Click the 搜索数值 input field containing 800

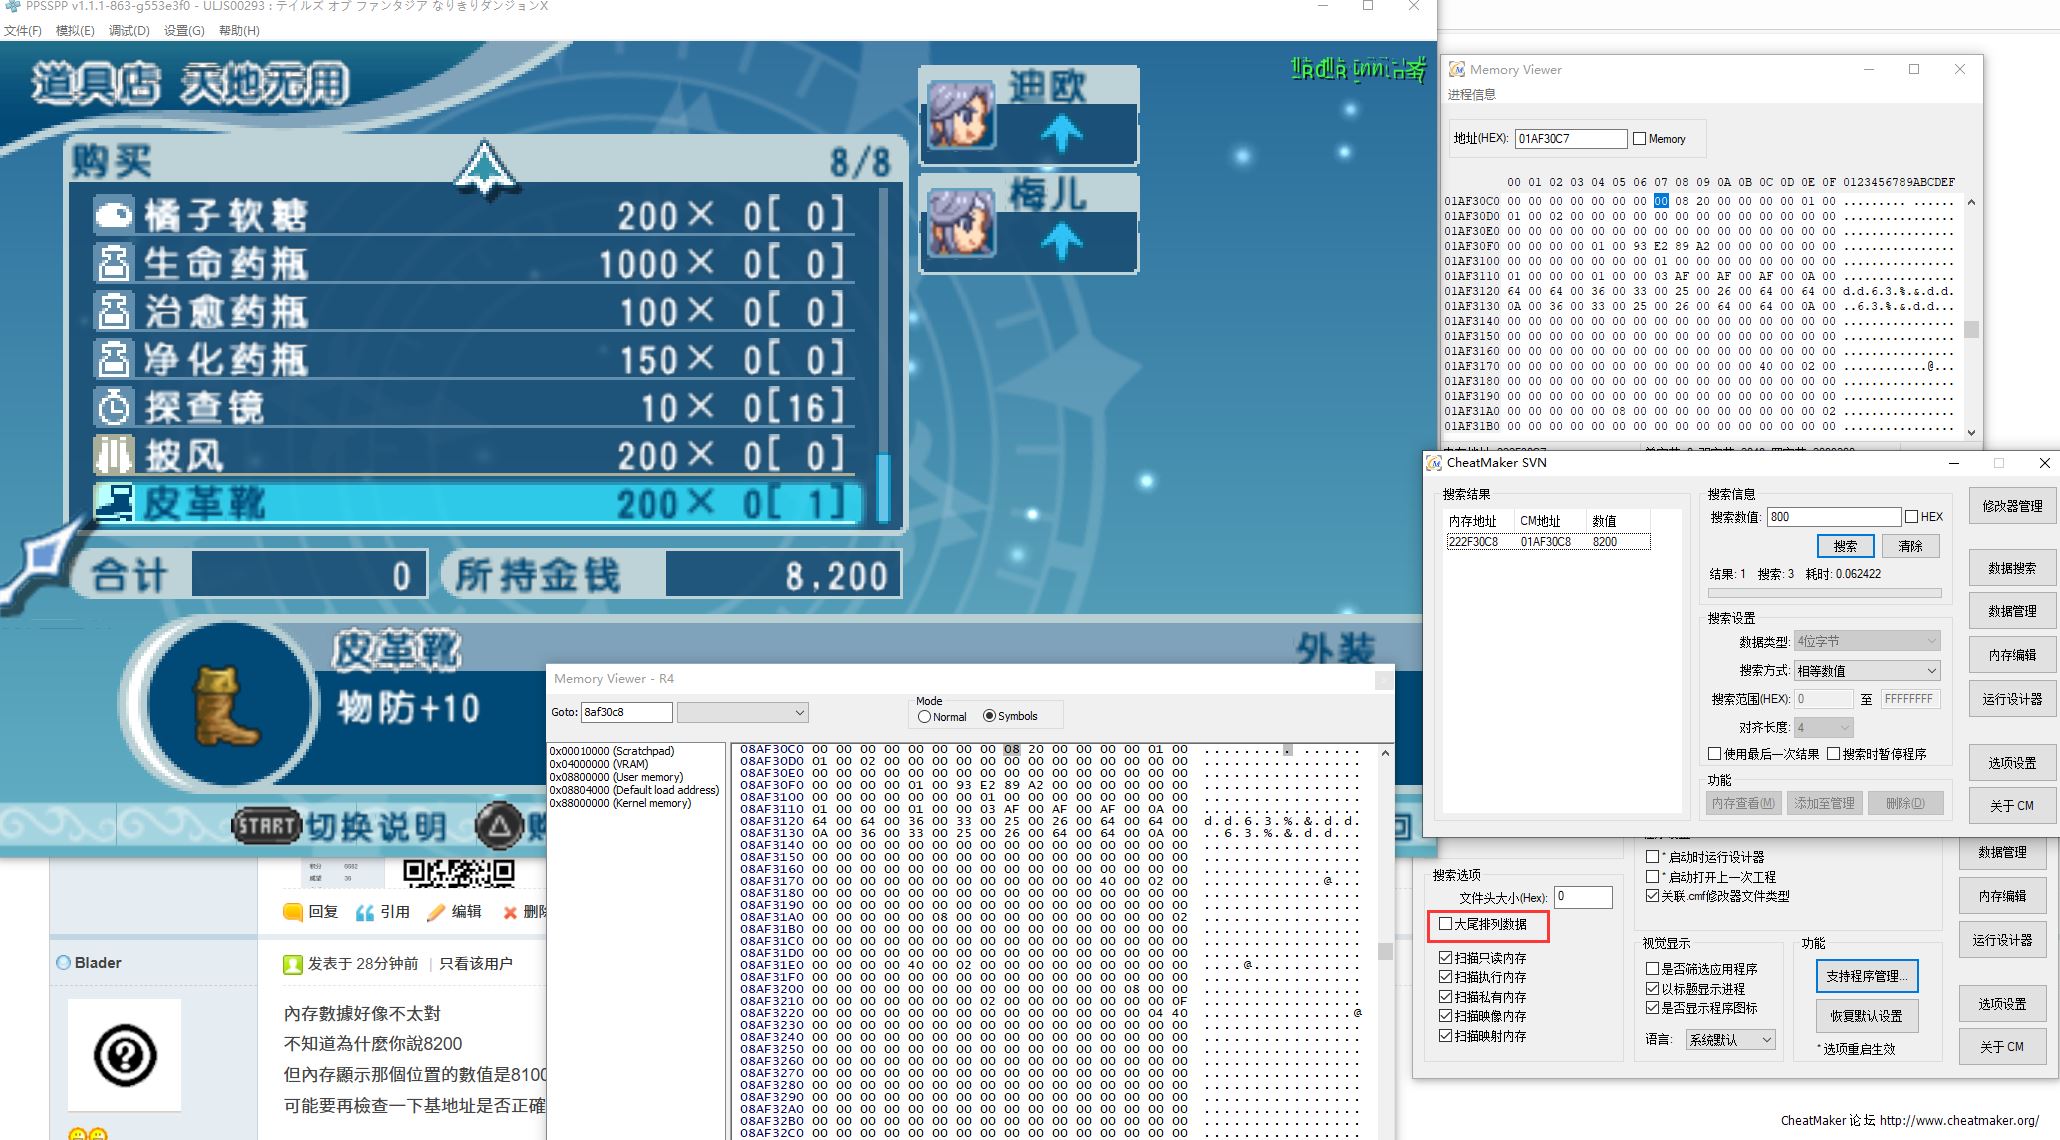point(1832,517)
